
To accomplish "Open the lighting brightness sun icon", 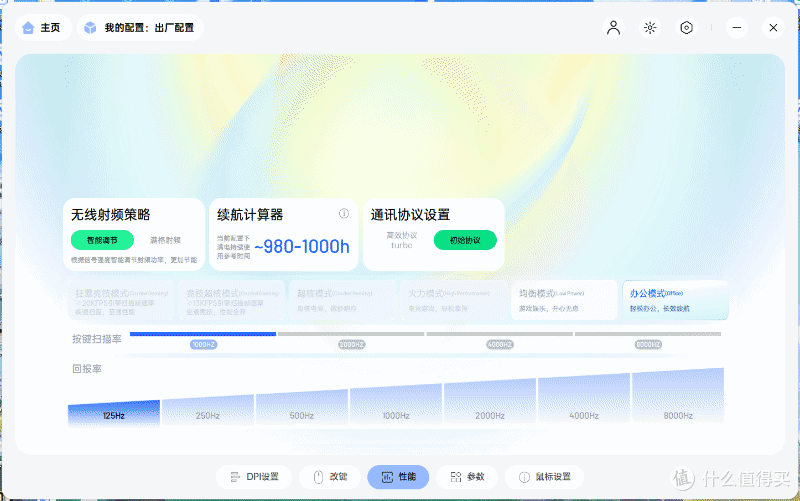I will (650, 28).
